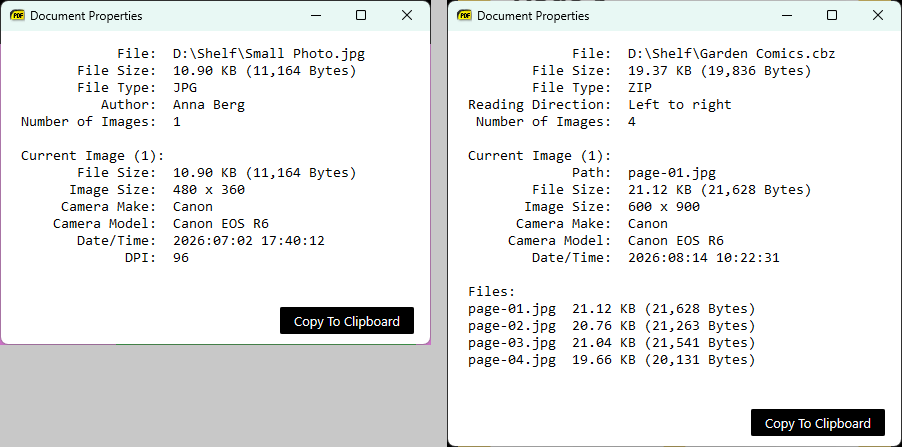Select file path D:\Shelf\Small Photo.jpg

click(269, 54)
